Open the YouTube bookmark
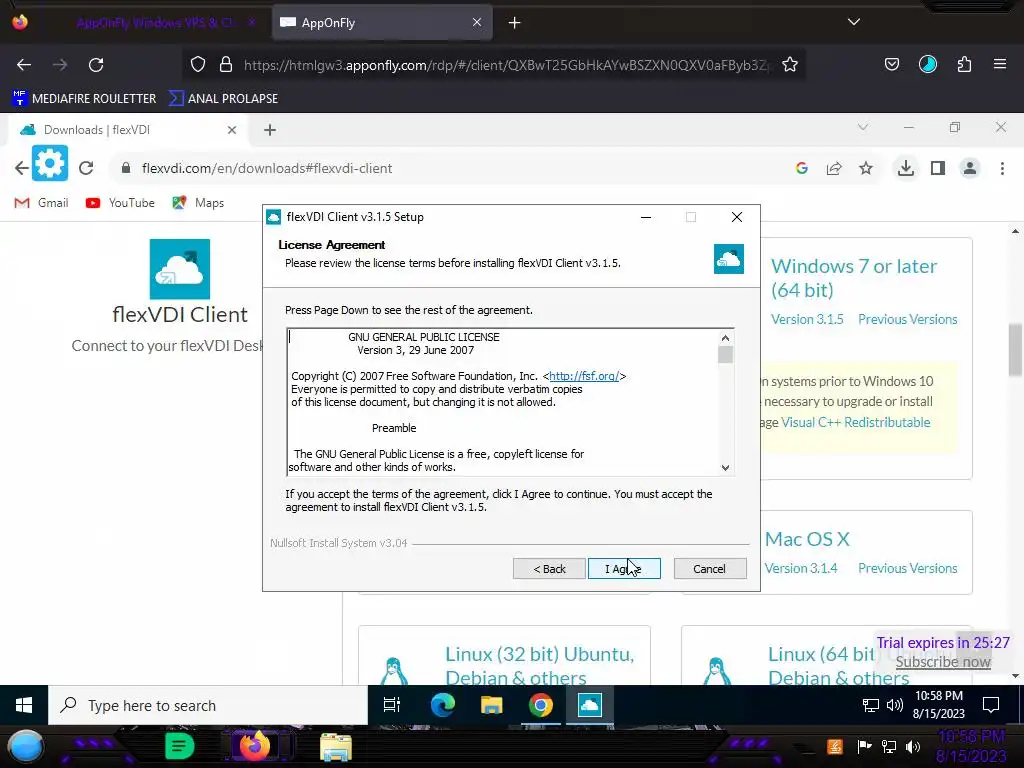Screen dimensions: 1024x768 pyautogui.click(x=120, y=203)
